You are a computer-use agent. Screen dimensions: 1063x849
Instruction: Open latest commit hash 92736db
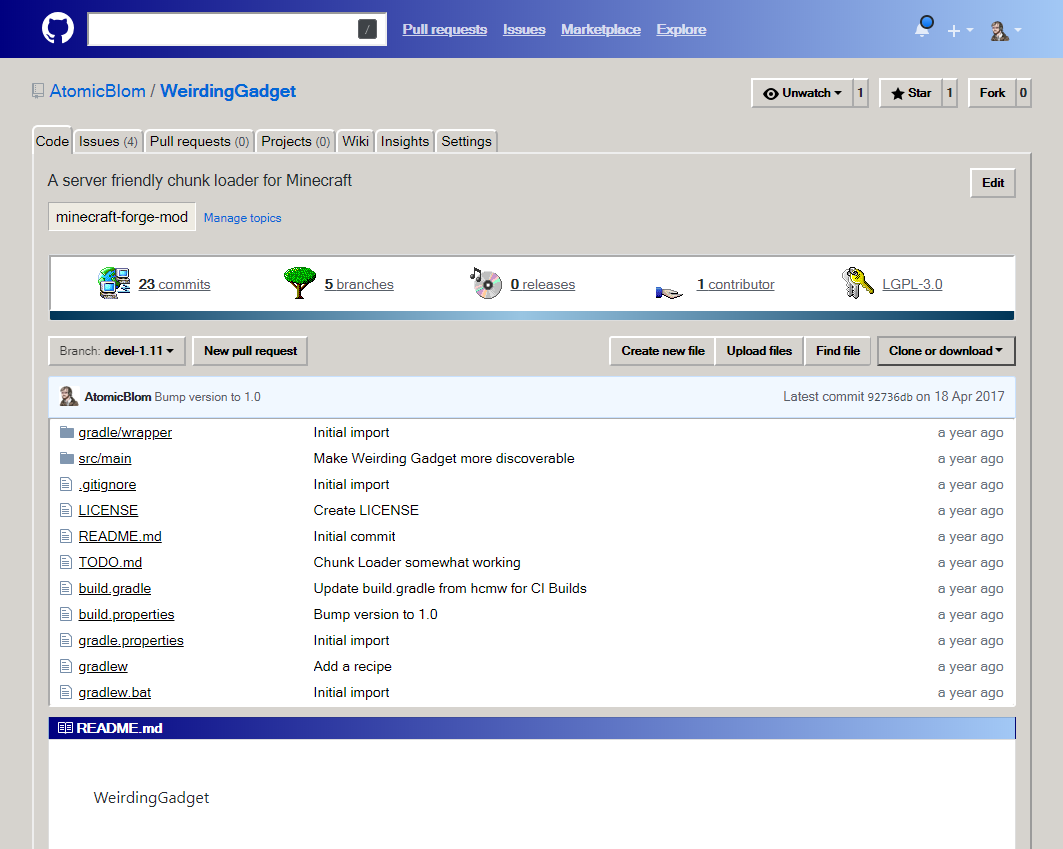point(890,397)
